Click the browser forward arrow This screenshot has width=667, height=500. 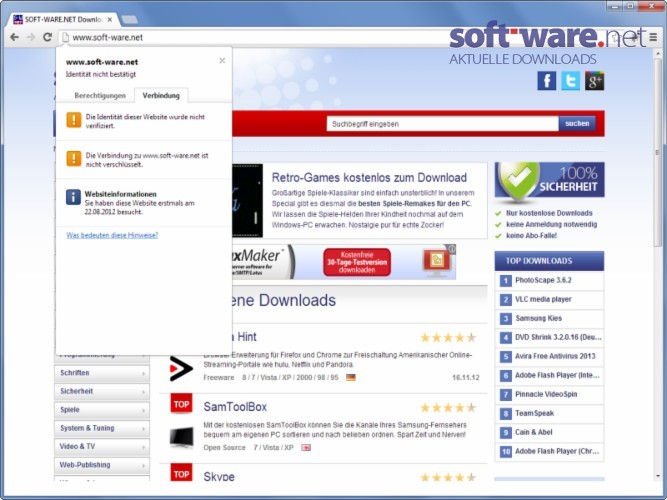31,37
